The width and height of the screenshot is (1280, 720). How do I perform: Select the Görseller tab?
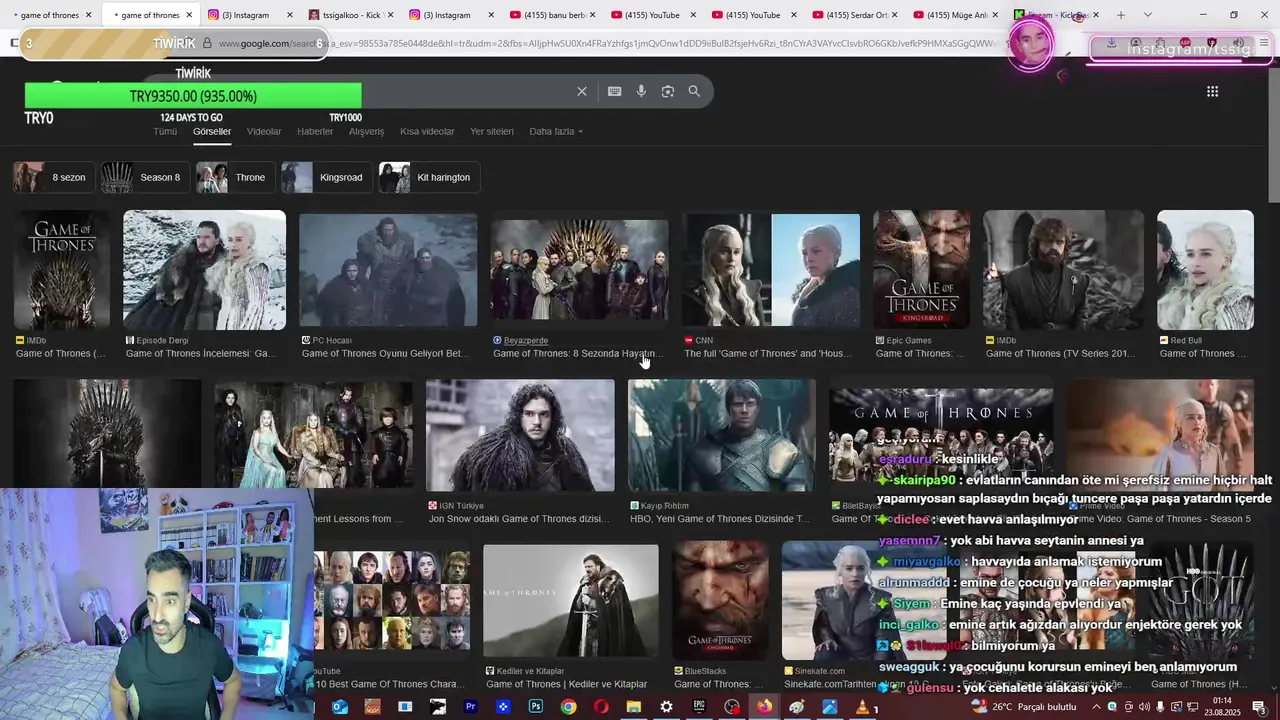point(212,132)
